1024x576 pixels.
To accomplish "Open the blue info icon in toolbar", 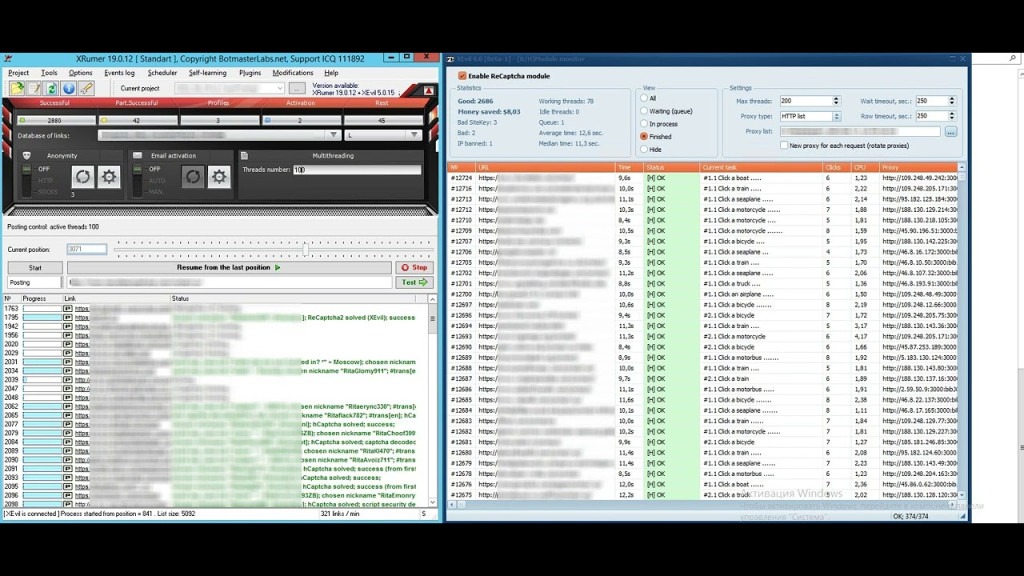I will click(x=69, y=88).
